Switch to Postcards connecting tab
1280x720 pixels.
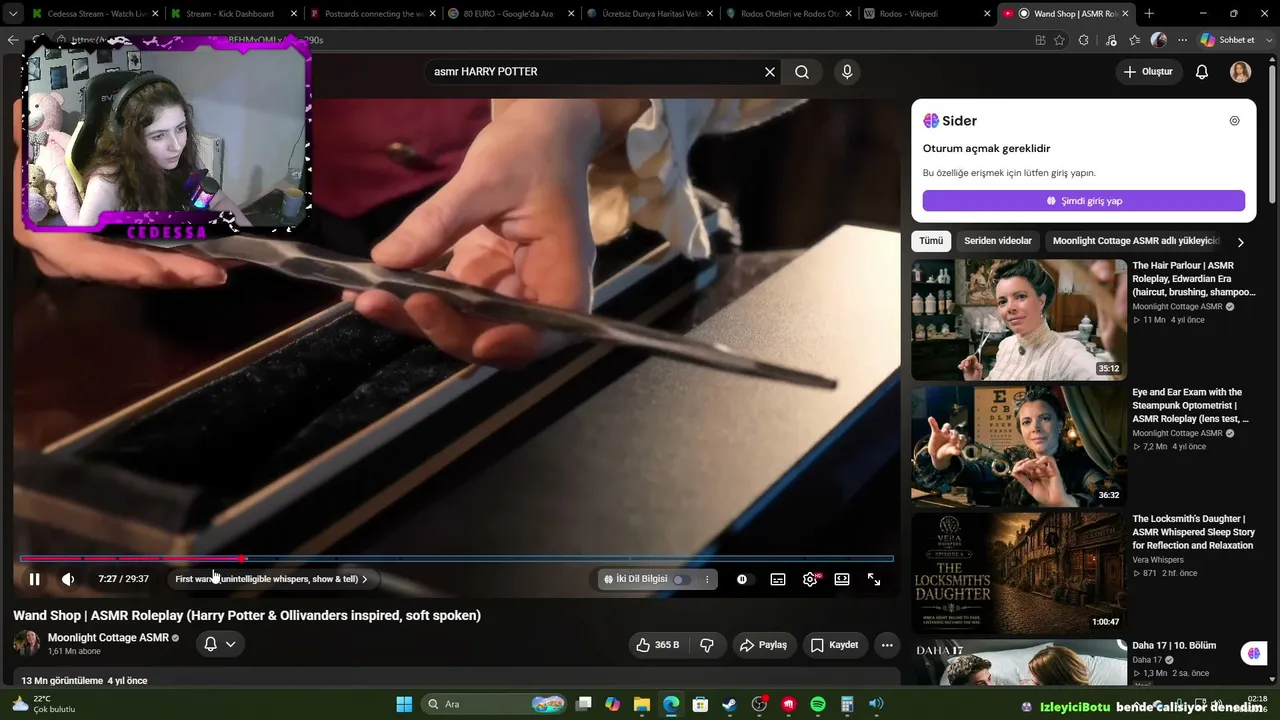[371, 14]
